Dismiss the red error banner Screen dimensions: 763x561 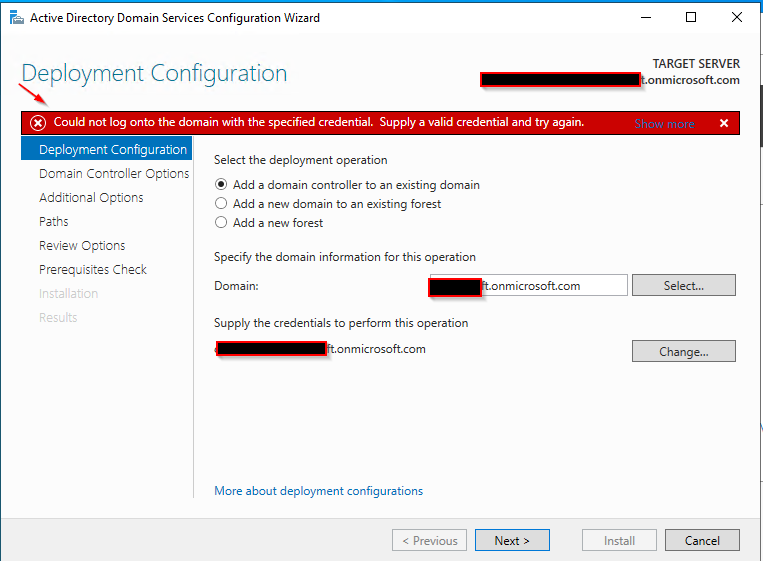point(724,124)
